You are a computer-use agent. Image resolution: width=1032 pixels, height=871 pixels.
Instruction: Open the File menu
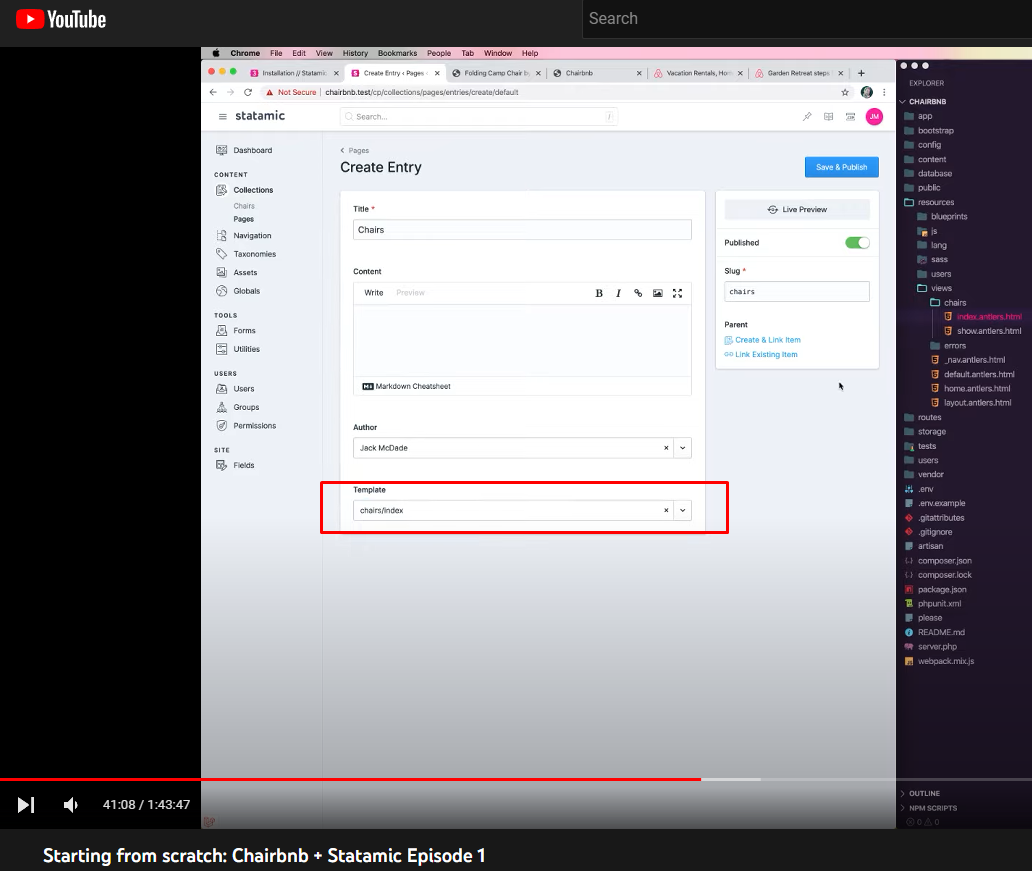click(276, 53)
